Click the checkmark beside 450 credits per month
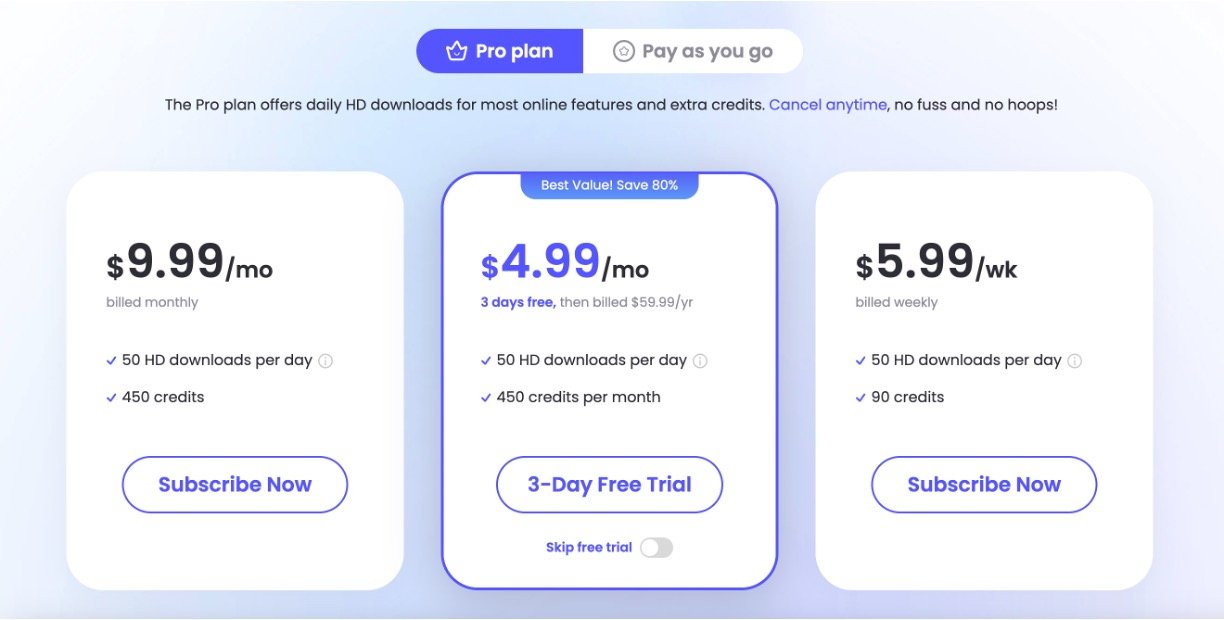1224x620 pixels. click(486, 397)
